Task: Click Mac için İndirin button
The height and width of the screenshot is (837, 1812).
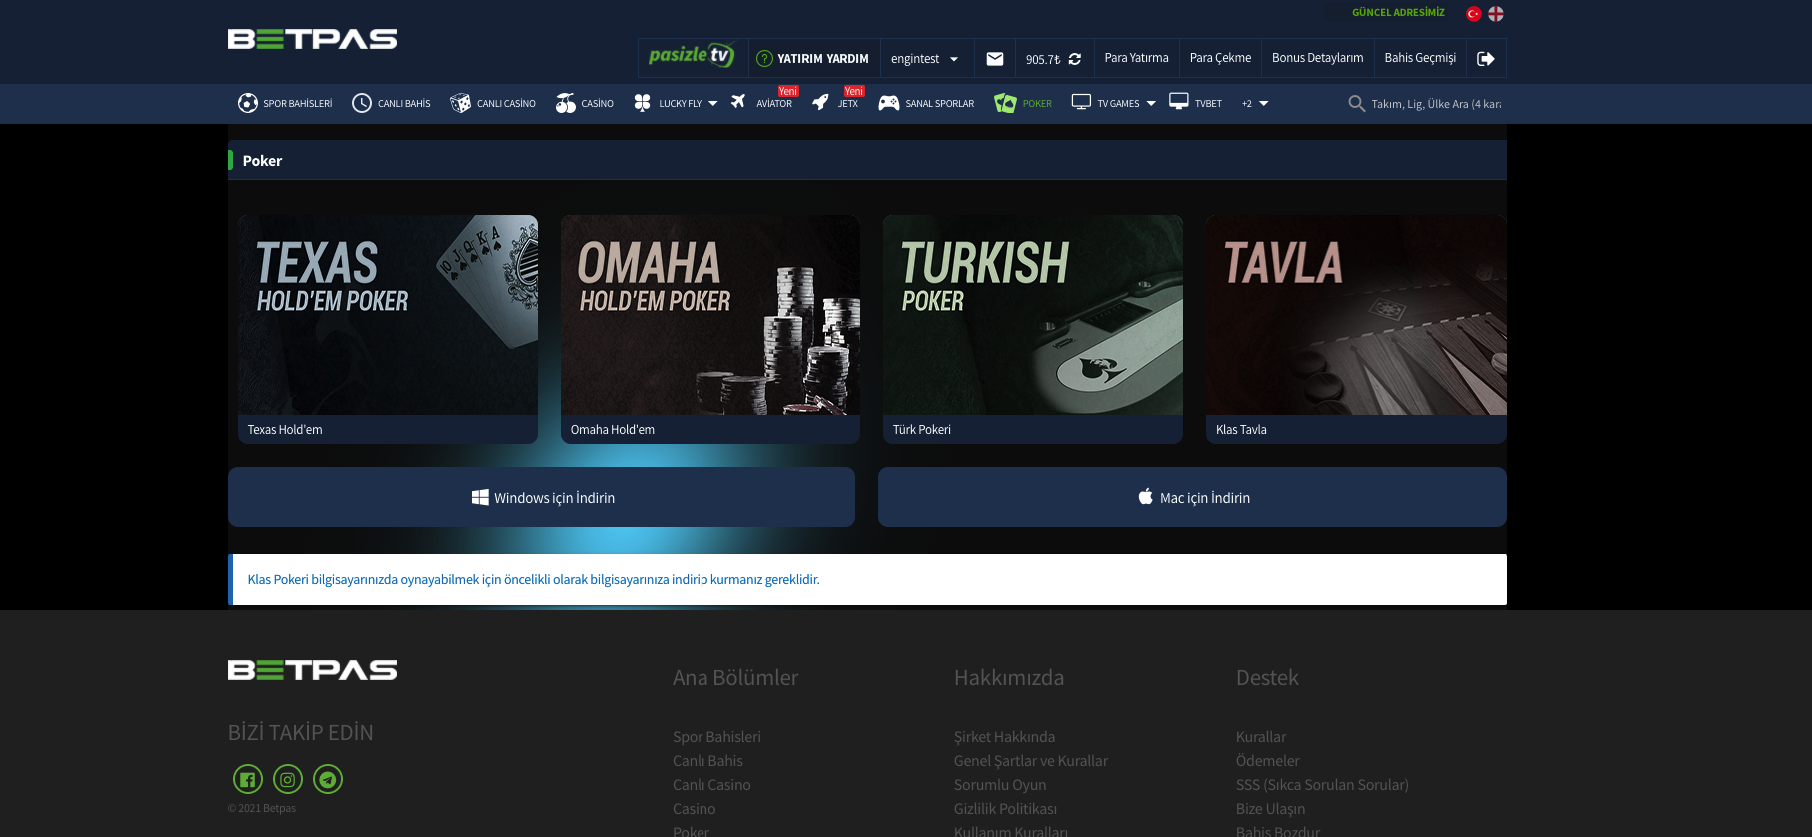Action: point(1192,497)
